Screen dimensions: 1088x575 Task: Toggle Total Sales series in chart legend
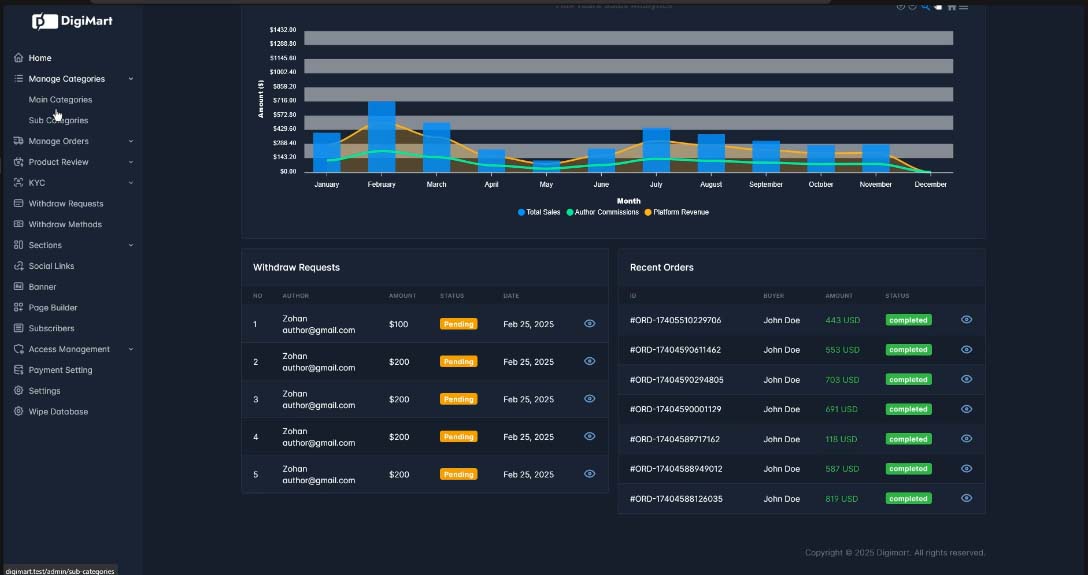tap(539, 212)
